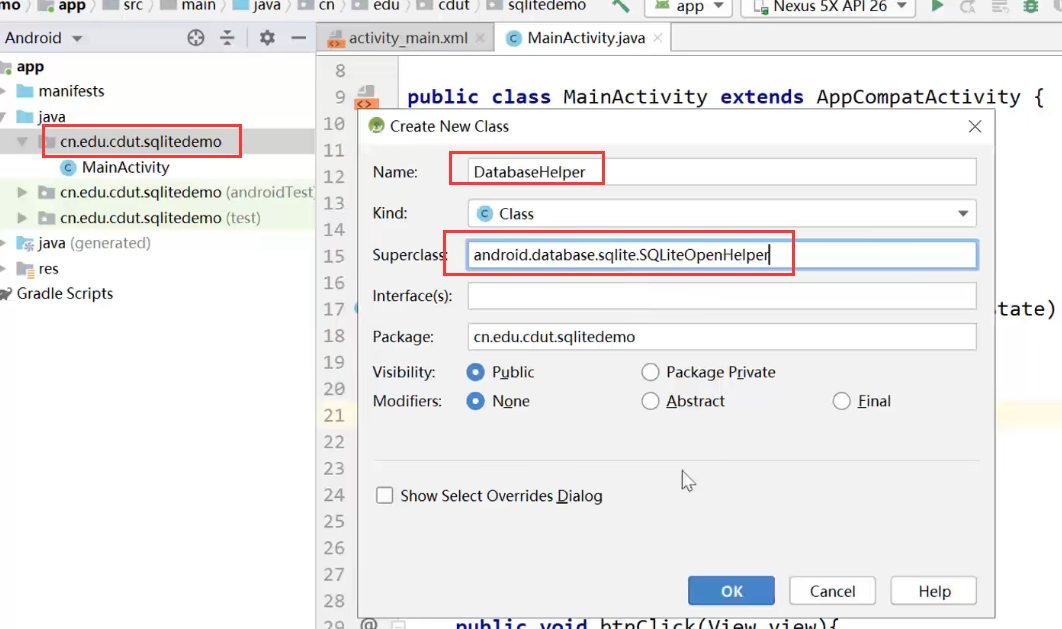Image resolution: width=1062 pixels, height=629 pixels.
Task: Enable Show Select Overrides Dialog checkbox
Action: coord(384,496)
